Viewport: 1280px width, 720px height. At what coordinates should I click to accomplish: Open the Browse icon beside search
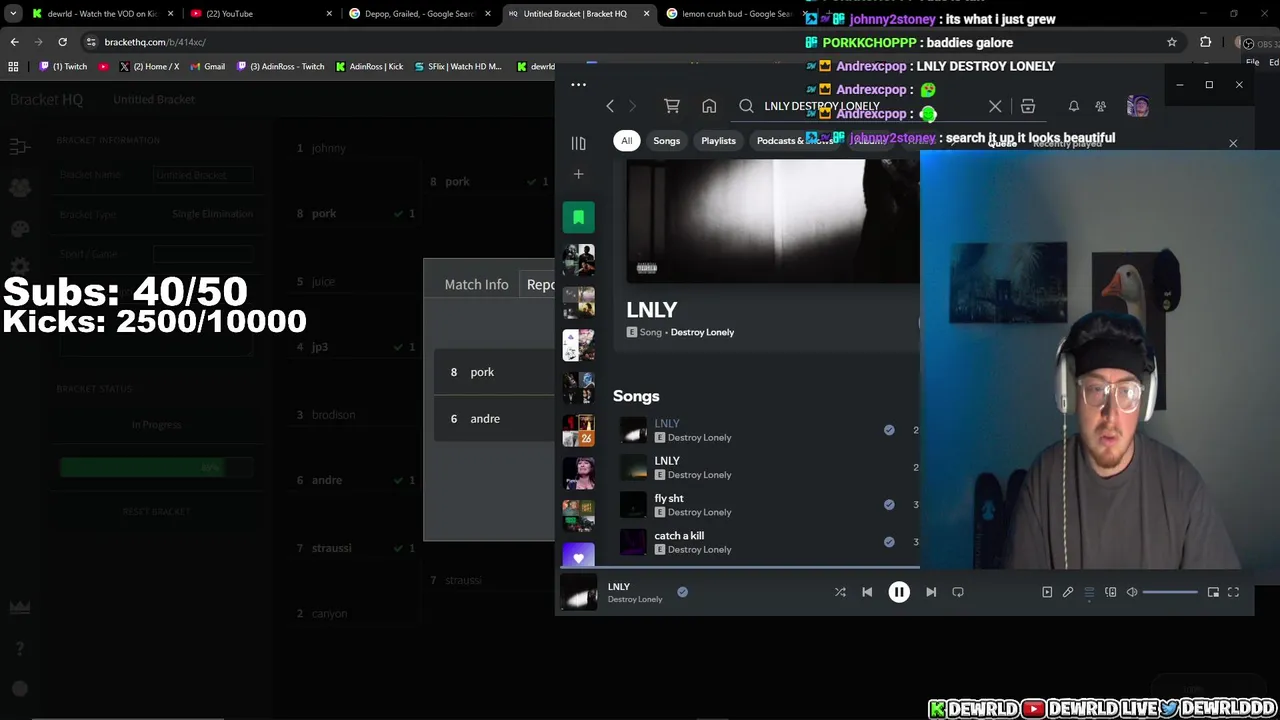pos(1027,106)
